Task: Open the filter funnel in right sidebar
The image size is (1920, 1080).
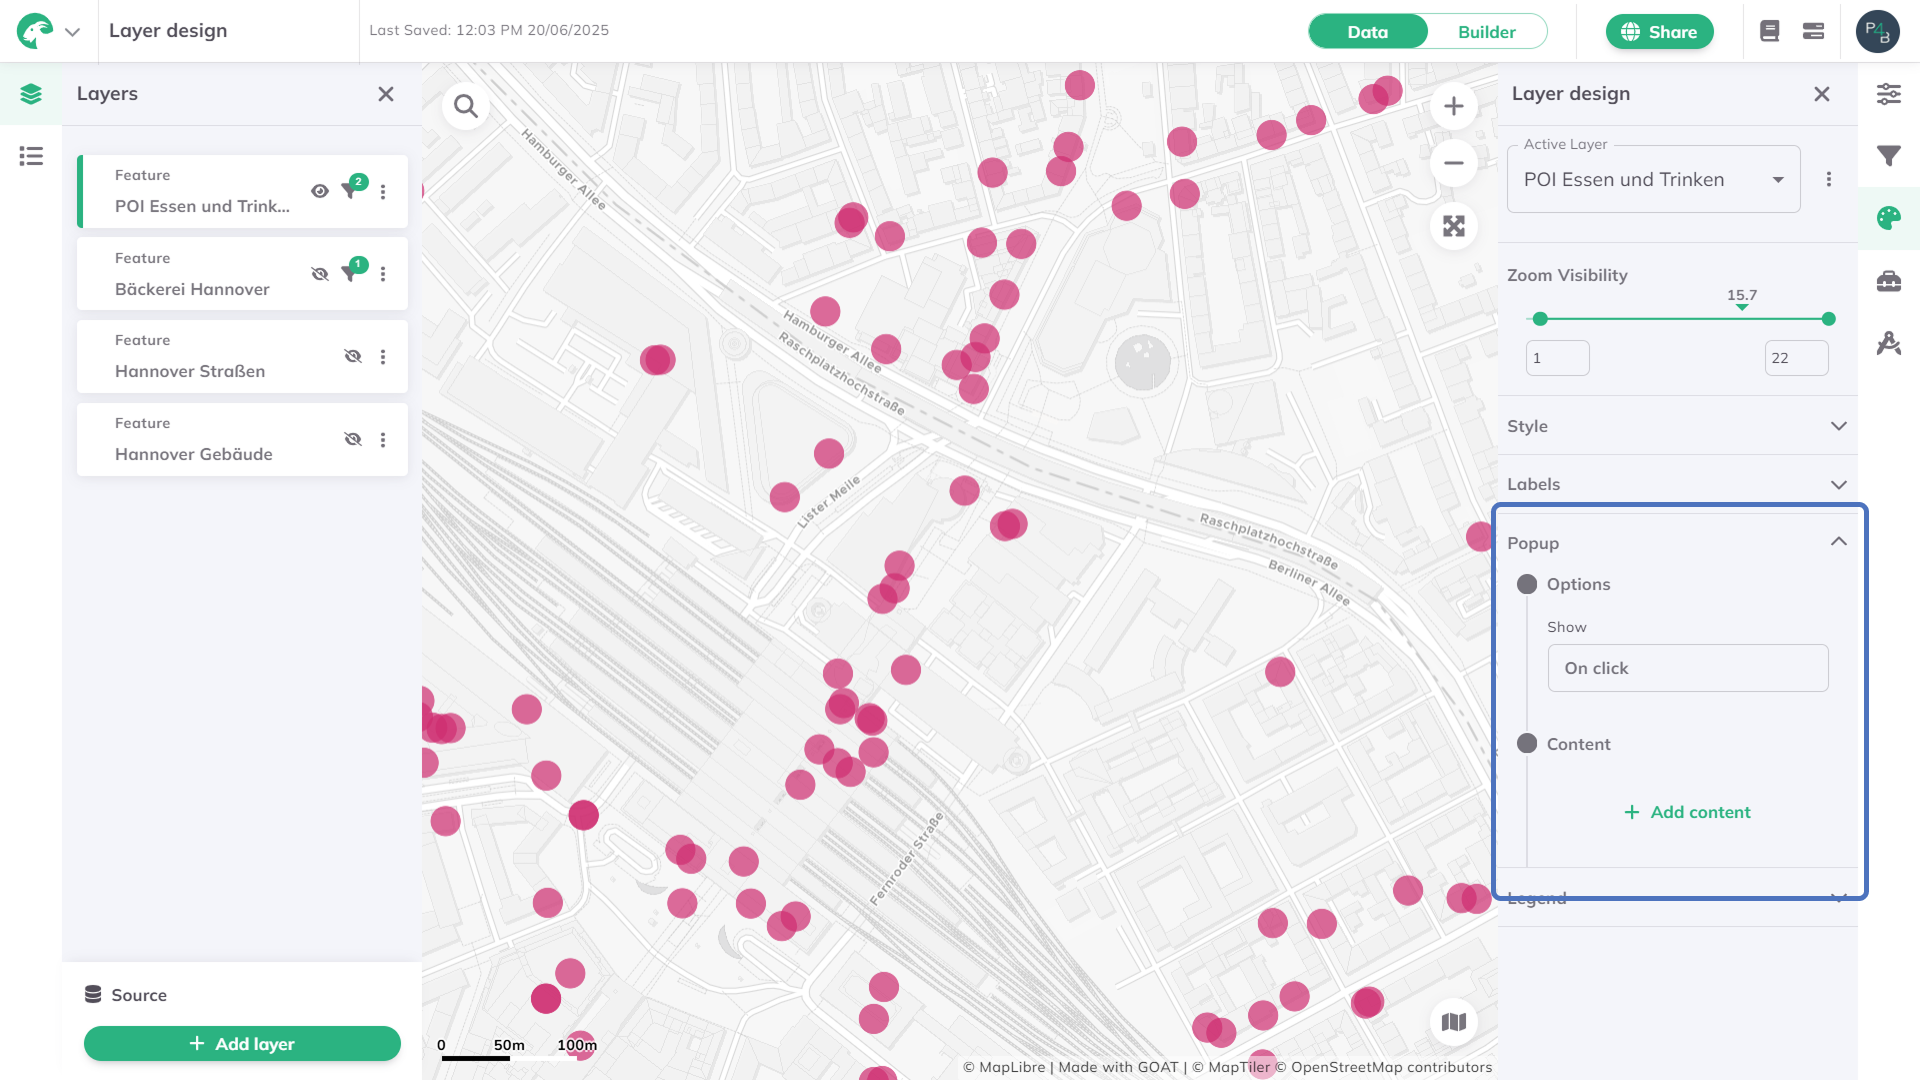Action: coord(1888,156)
